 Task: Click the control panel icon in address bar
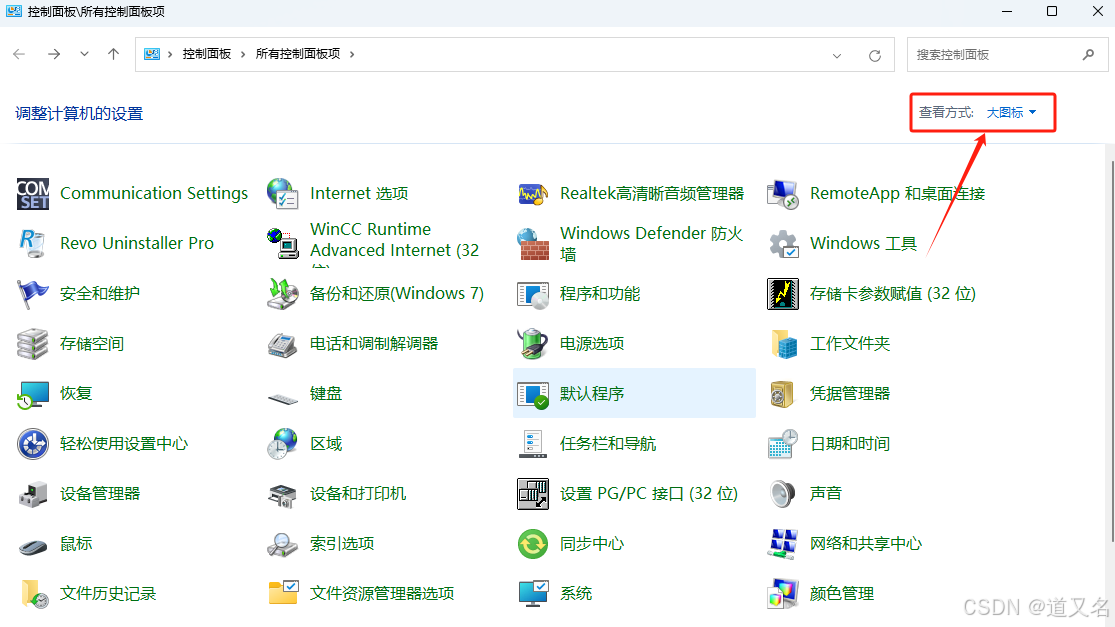tap(151, 55)
